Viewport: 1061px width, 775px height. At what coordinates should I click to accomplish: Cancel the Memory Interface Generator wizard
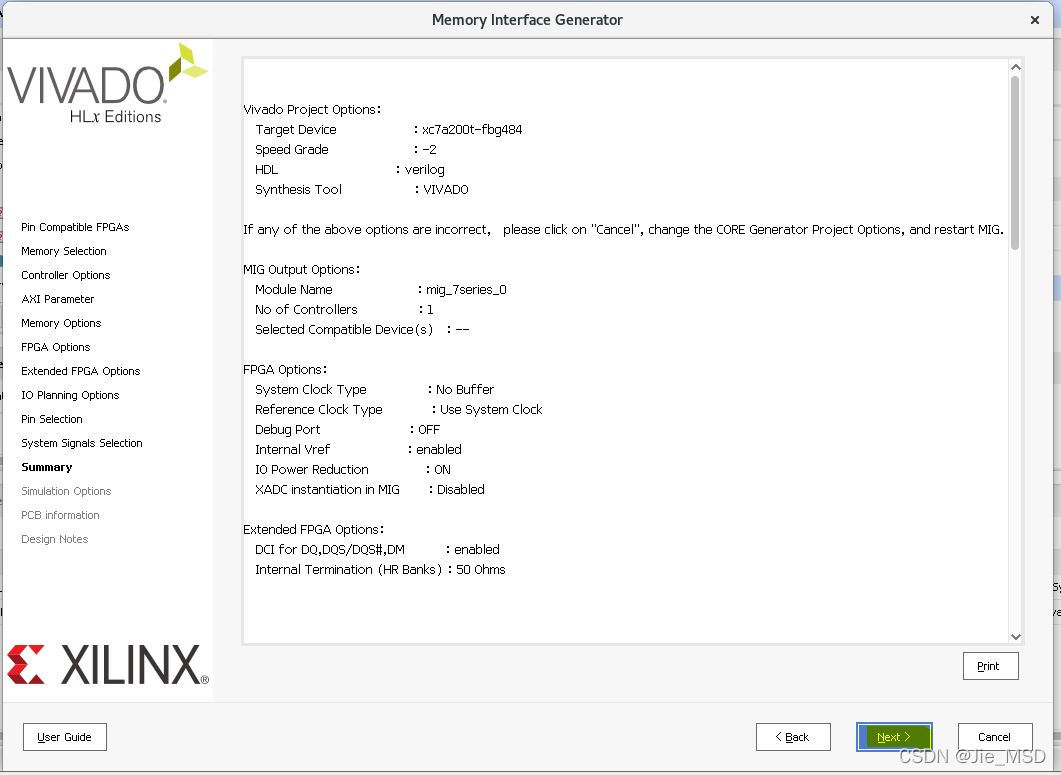pyautogui.click(x=994, y=736)
